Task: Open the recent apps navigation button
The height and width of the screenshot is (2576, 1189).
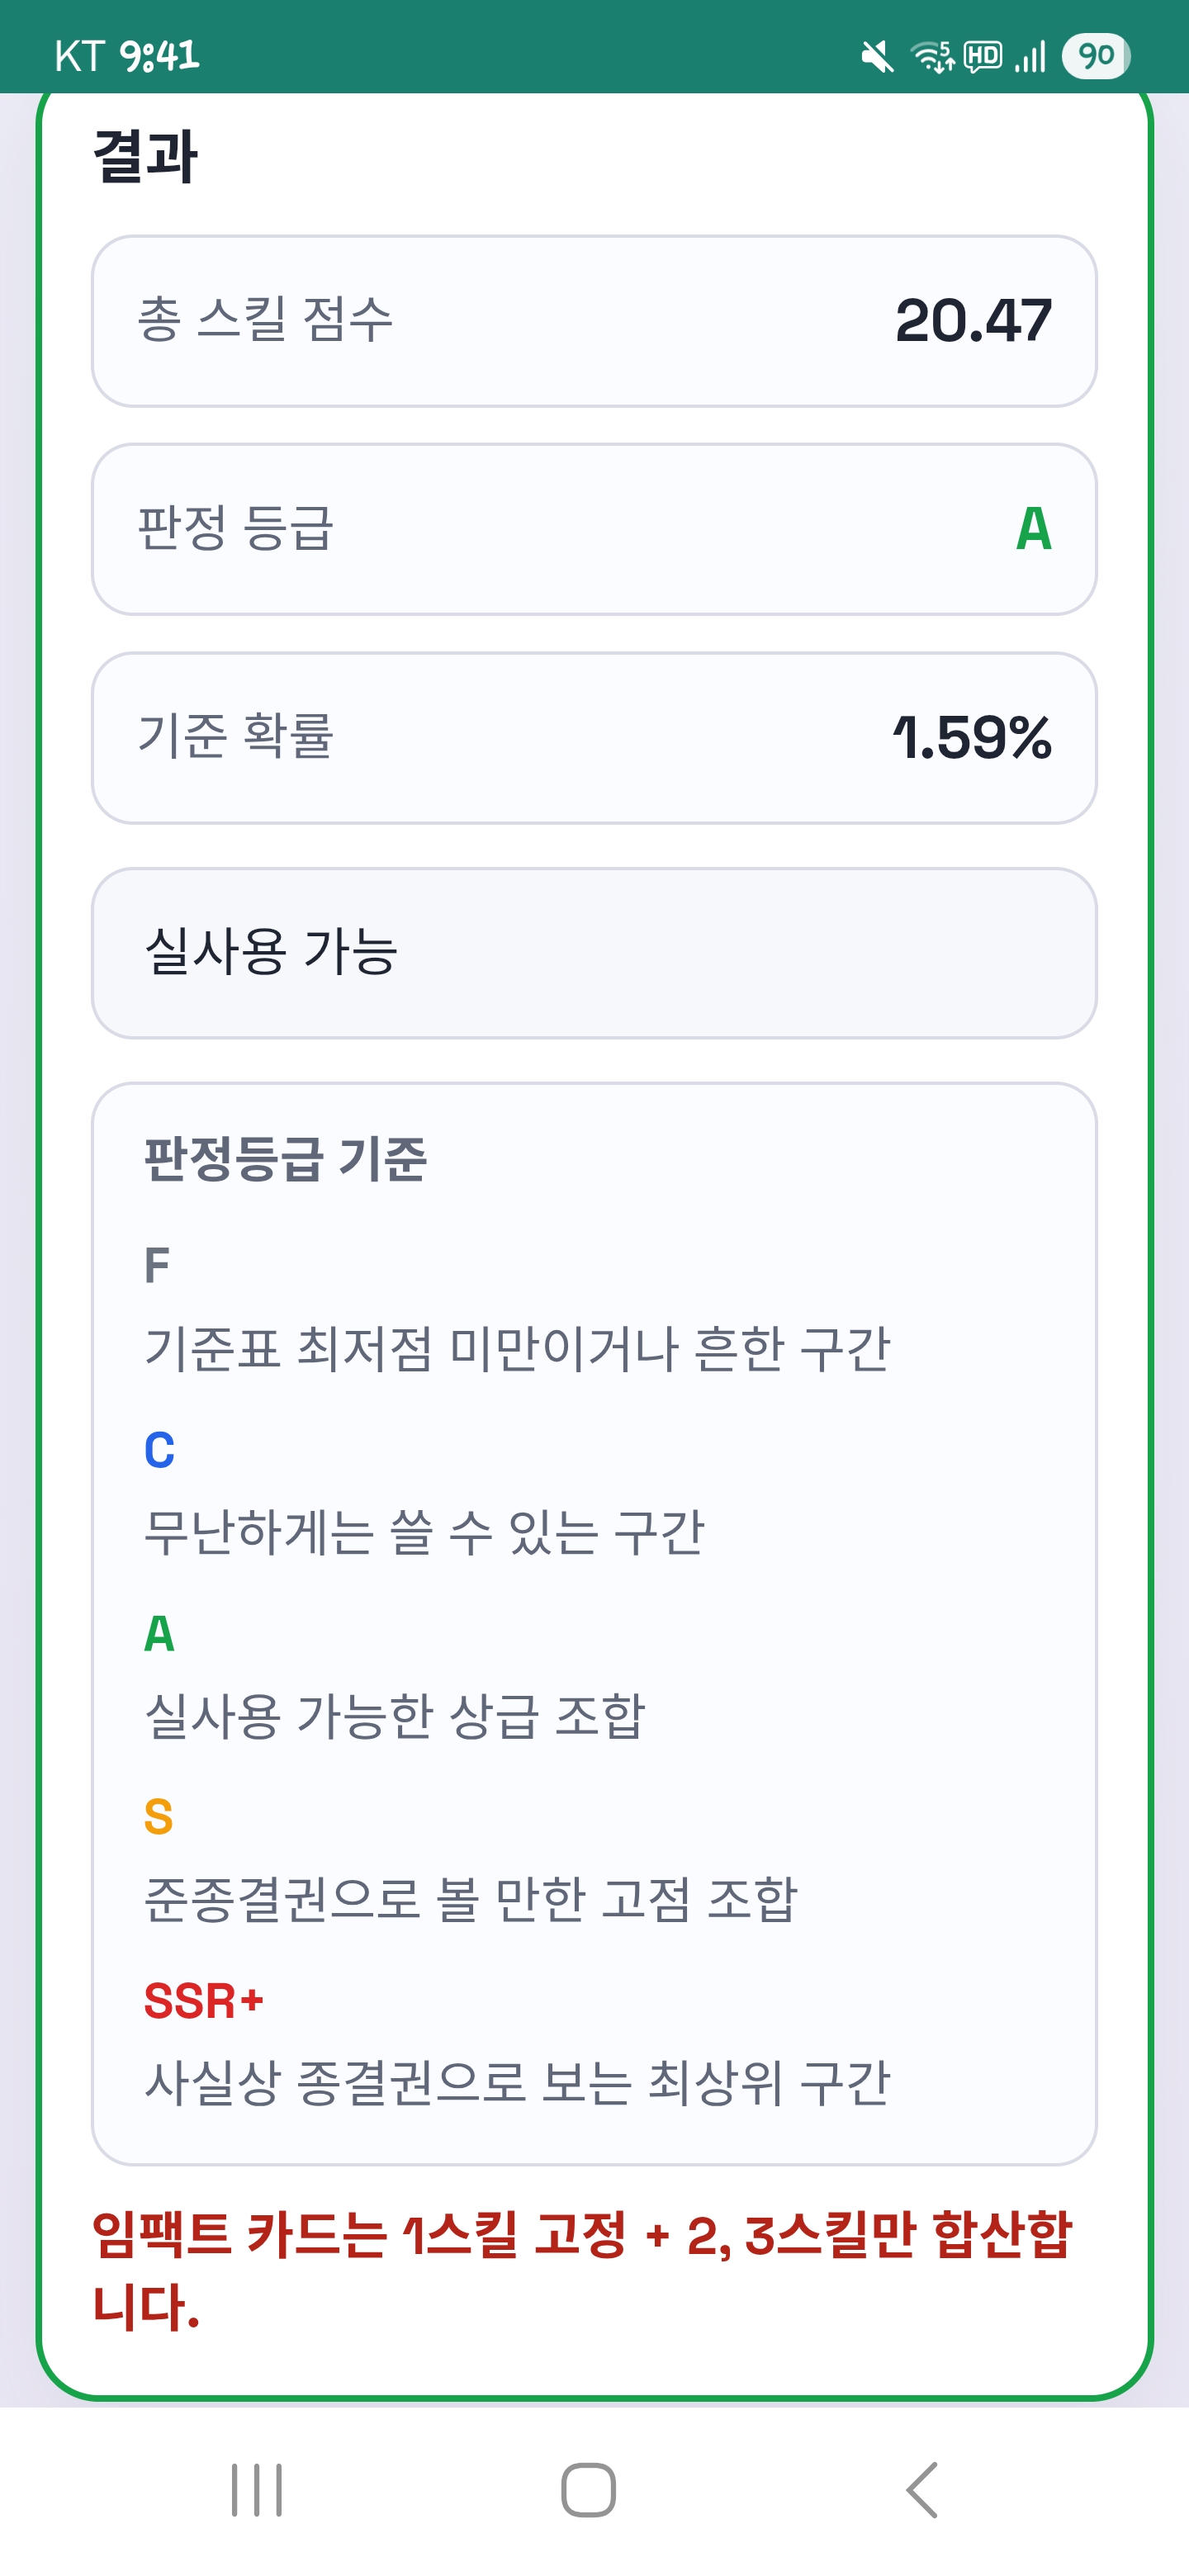Action: [257, 2489]
